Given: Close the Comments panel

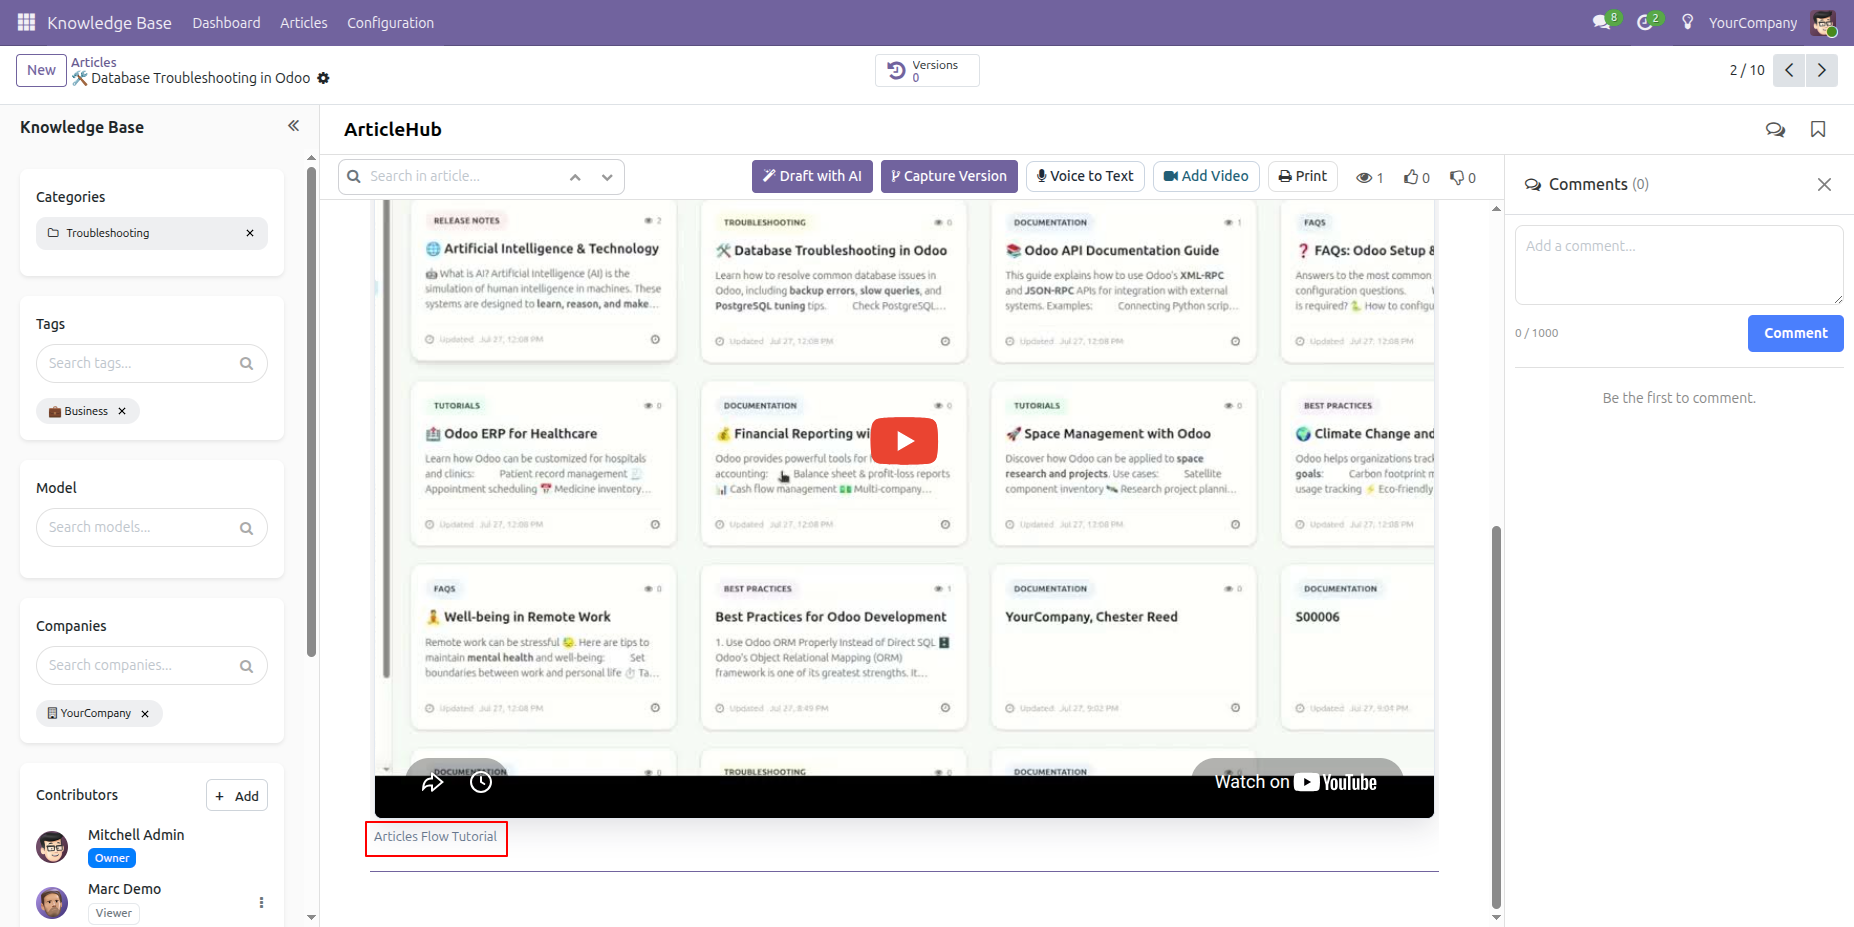Looking at the screenshot, I should (x=1824, y=184).
